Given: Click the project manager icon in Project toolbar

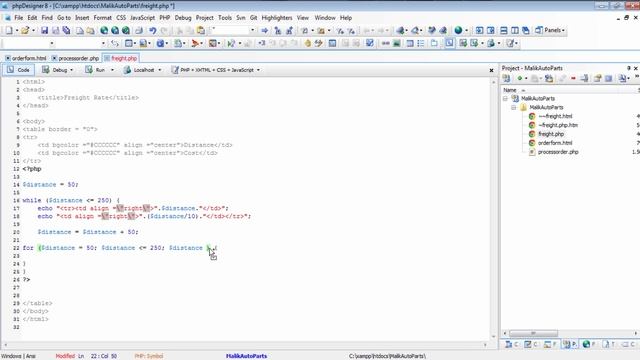Looking at the screenshot, I should tap(506, 78).
